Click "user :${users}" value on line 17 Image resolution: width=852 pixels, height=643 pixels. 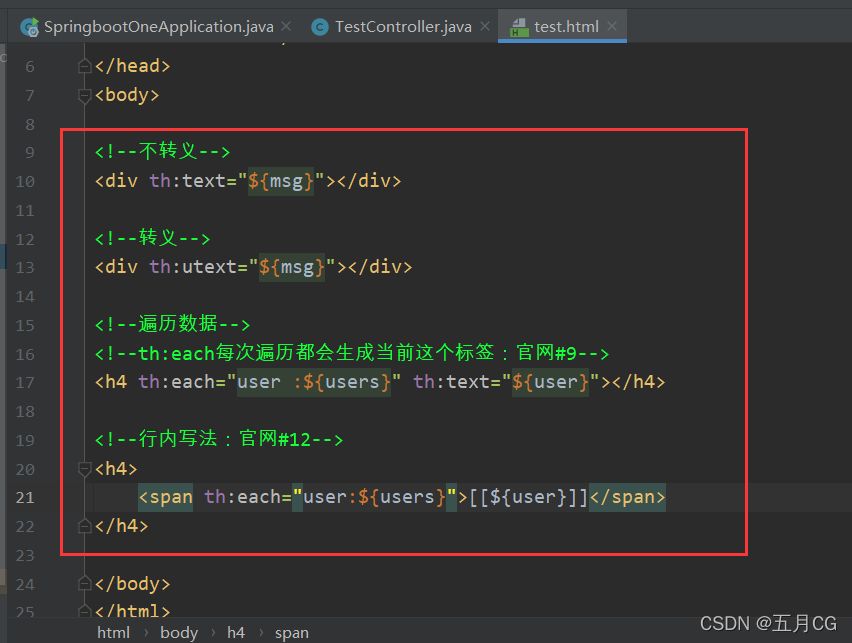(314, 382)
